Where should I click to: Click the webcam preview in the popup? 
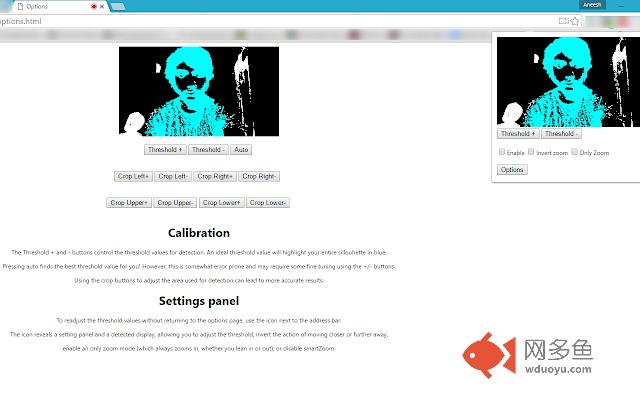[x=568, y=82]
